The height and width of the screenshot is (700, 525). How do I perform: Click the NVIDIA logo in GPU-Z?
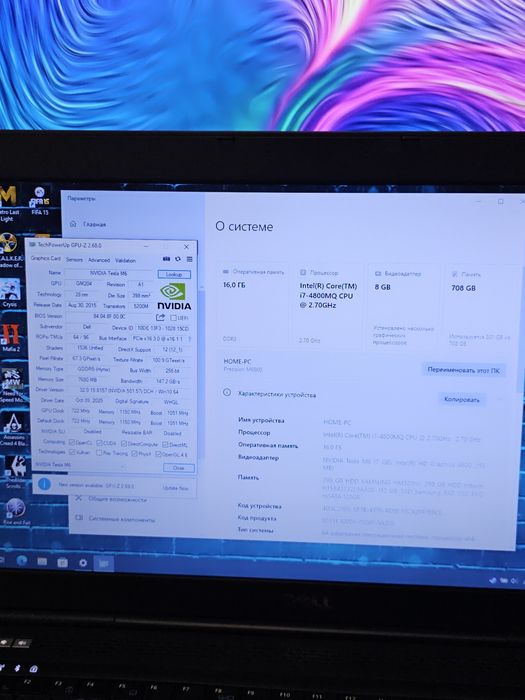click(x=174, y=296)
